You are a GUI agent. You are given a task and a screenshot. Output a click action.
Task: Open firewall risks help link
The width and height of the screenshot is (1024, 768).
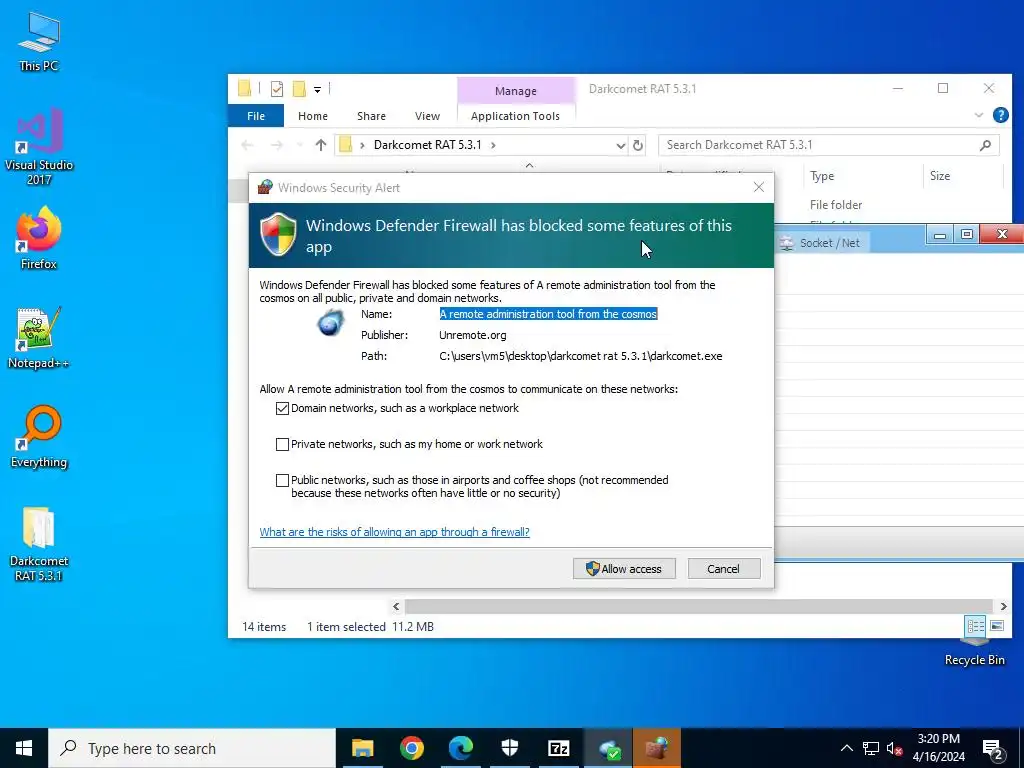(394, 532)
